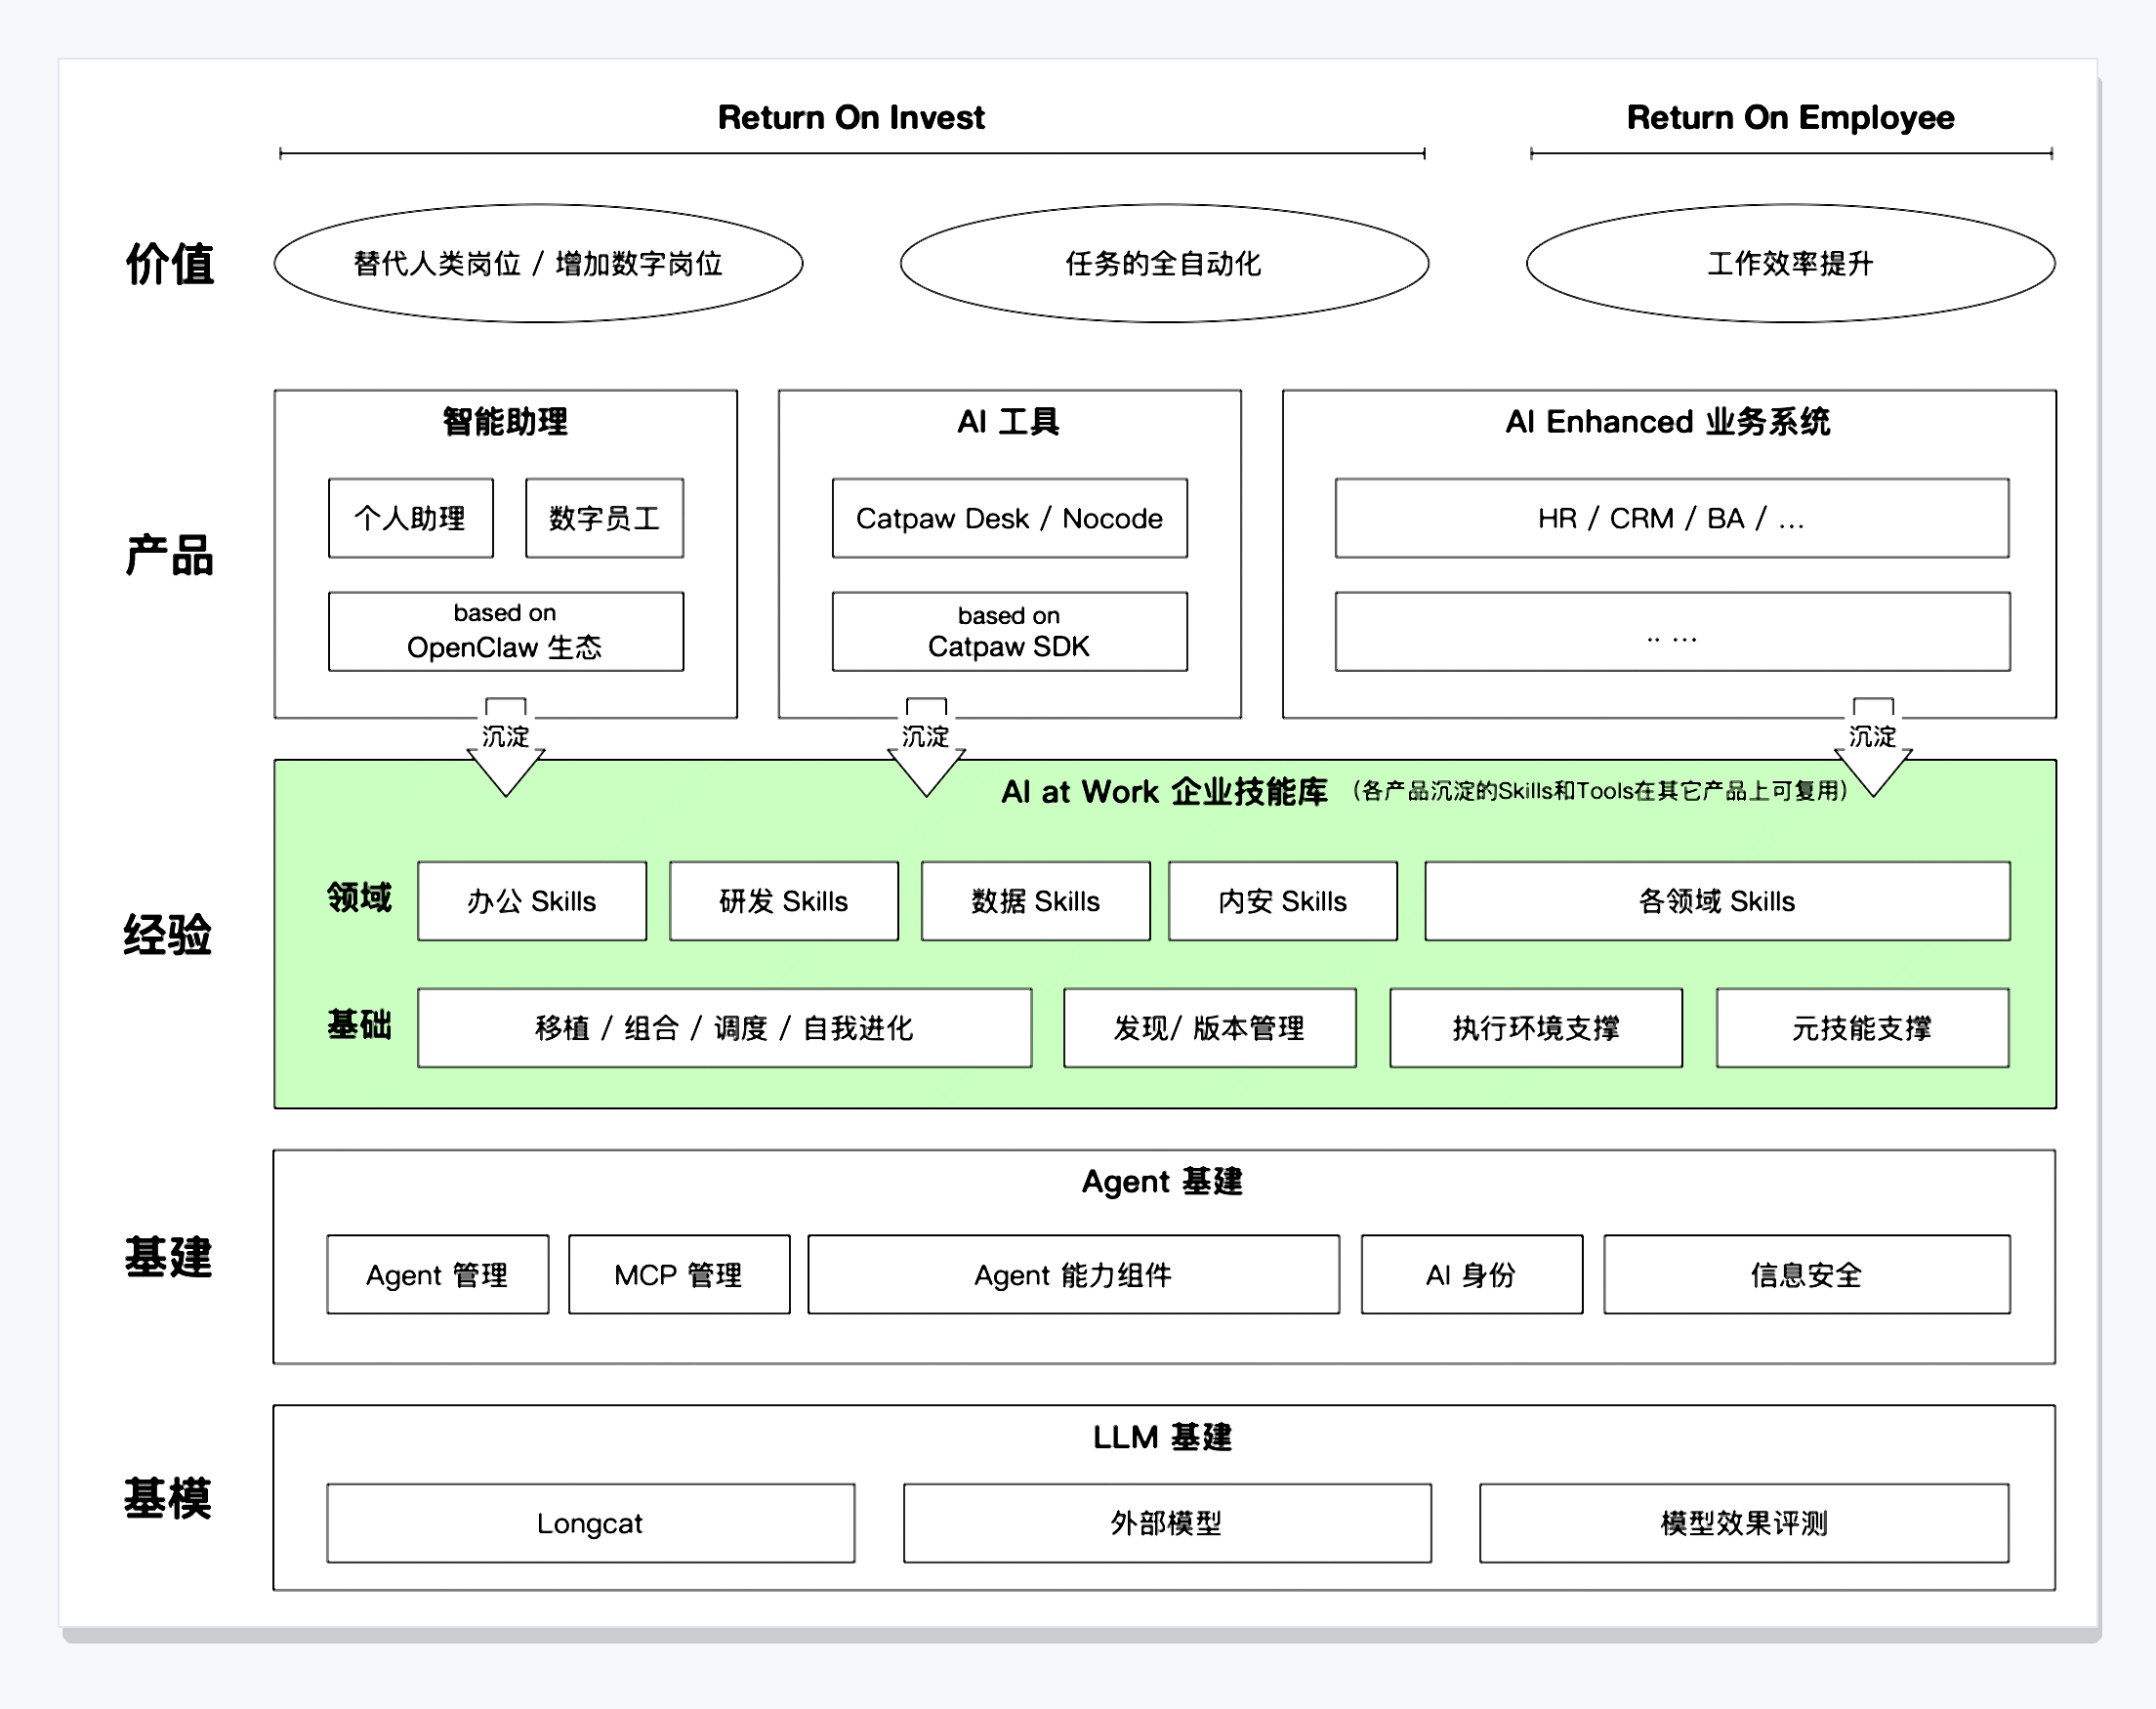Click the 智能助理 group title

[x=505, y=422]
